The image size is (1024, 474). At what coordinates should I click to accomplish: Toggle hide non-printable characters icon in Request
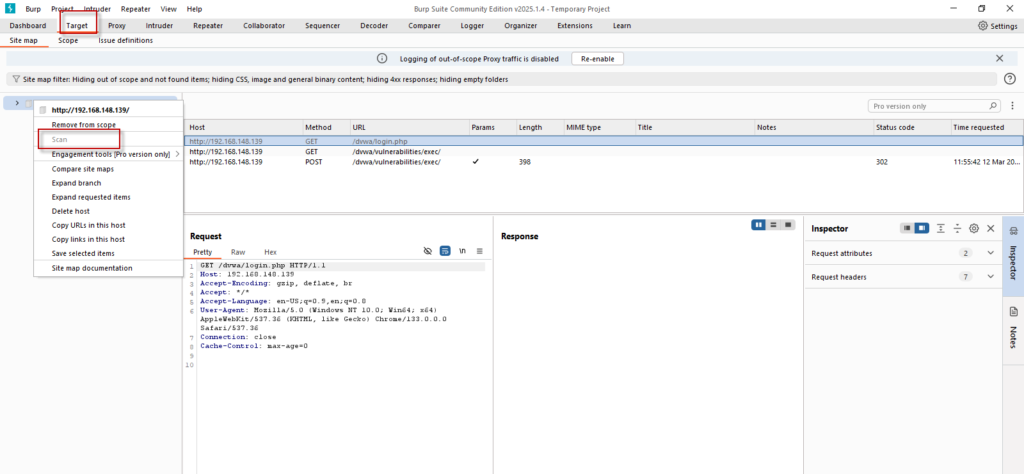[x=427, y=251]
